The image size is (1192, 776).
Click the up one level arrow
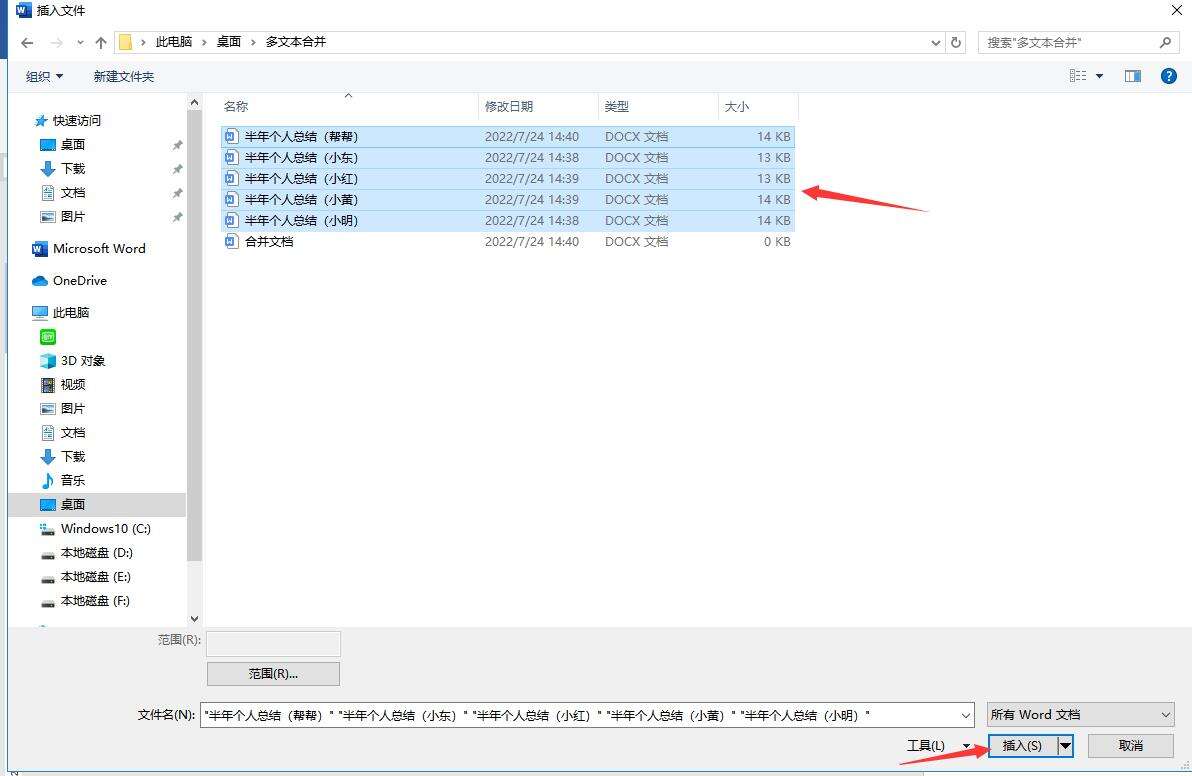point(101,42)
